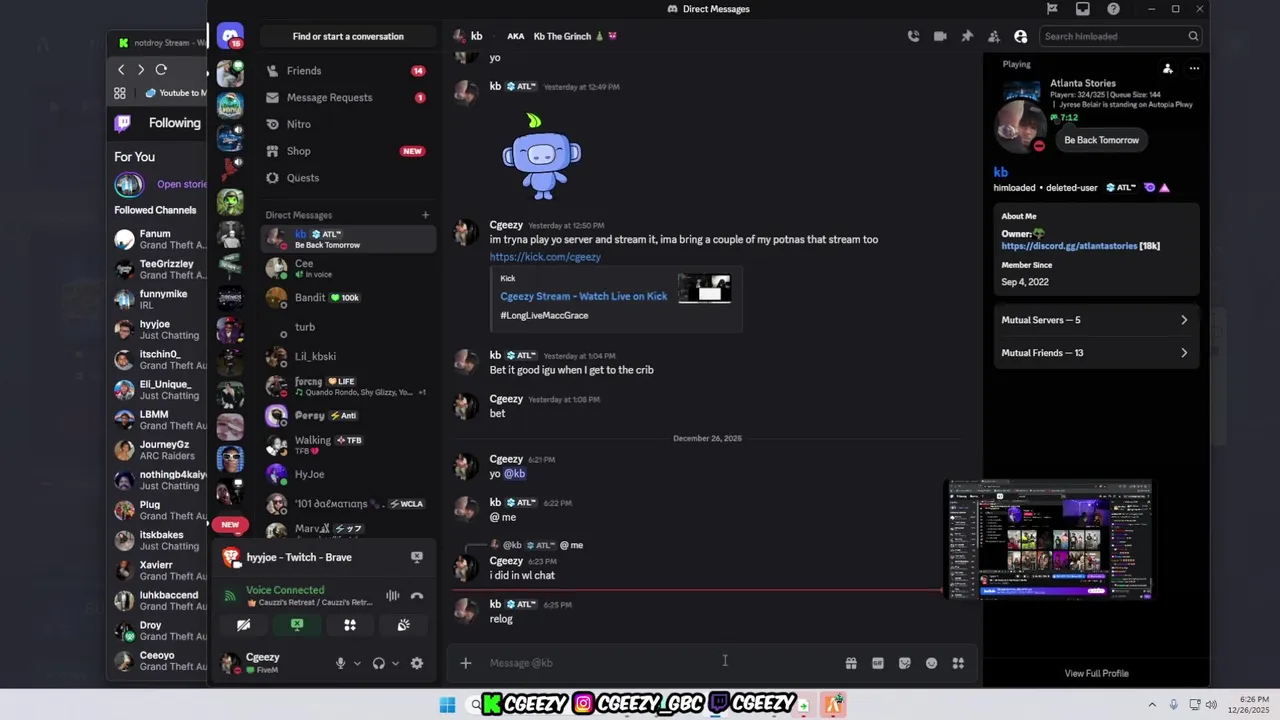Open DM with HyJoe
Screen dimensions: 1280x720
pyautogui.click(x=347, y=474)
